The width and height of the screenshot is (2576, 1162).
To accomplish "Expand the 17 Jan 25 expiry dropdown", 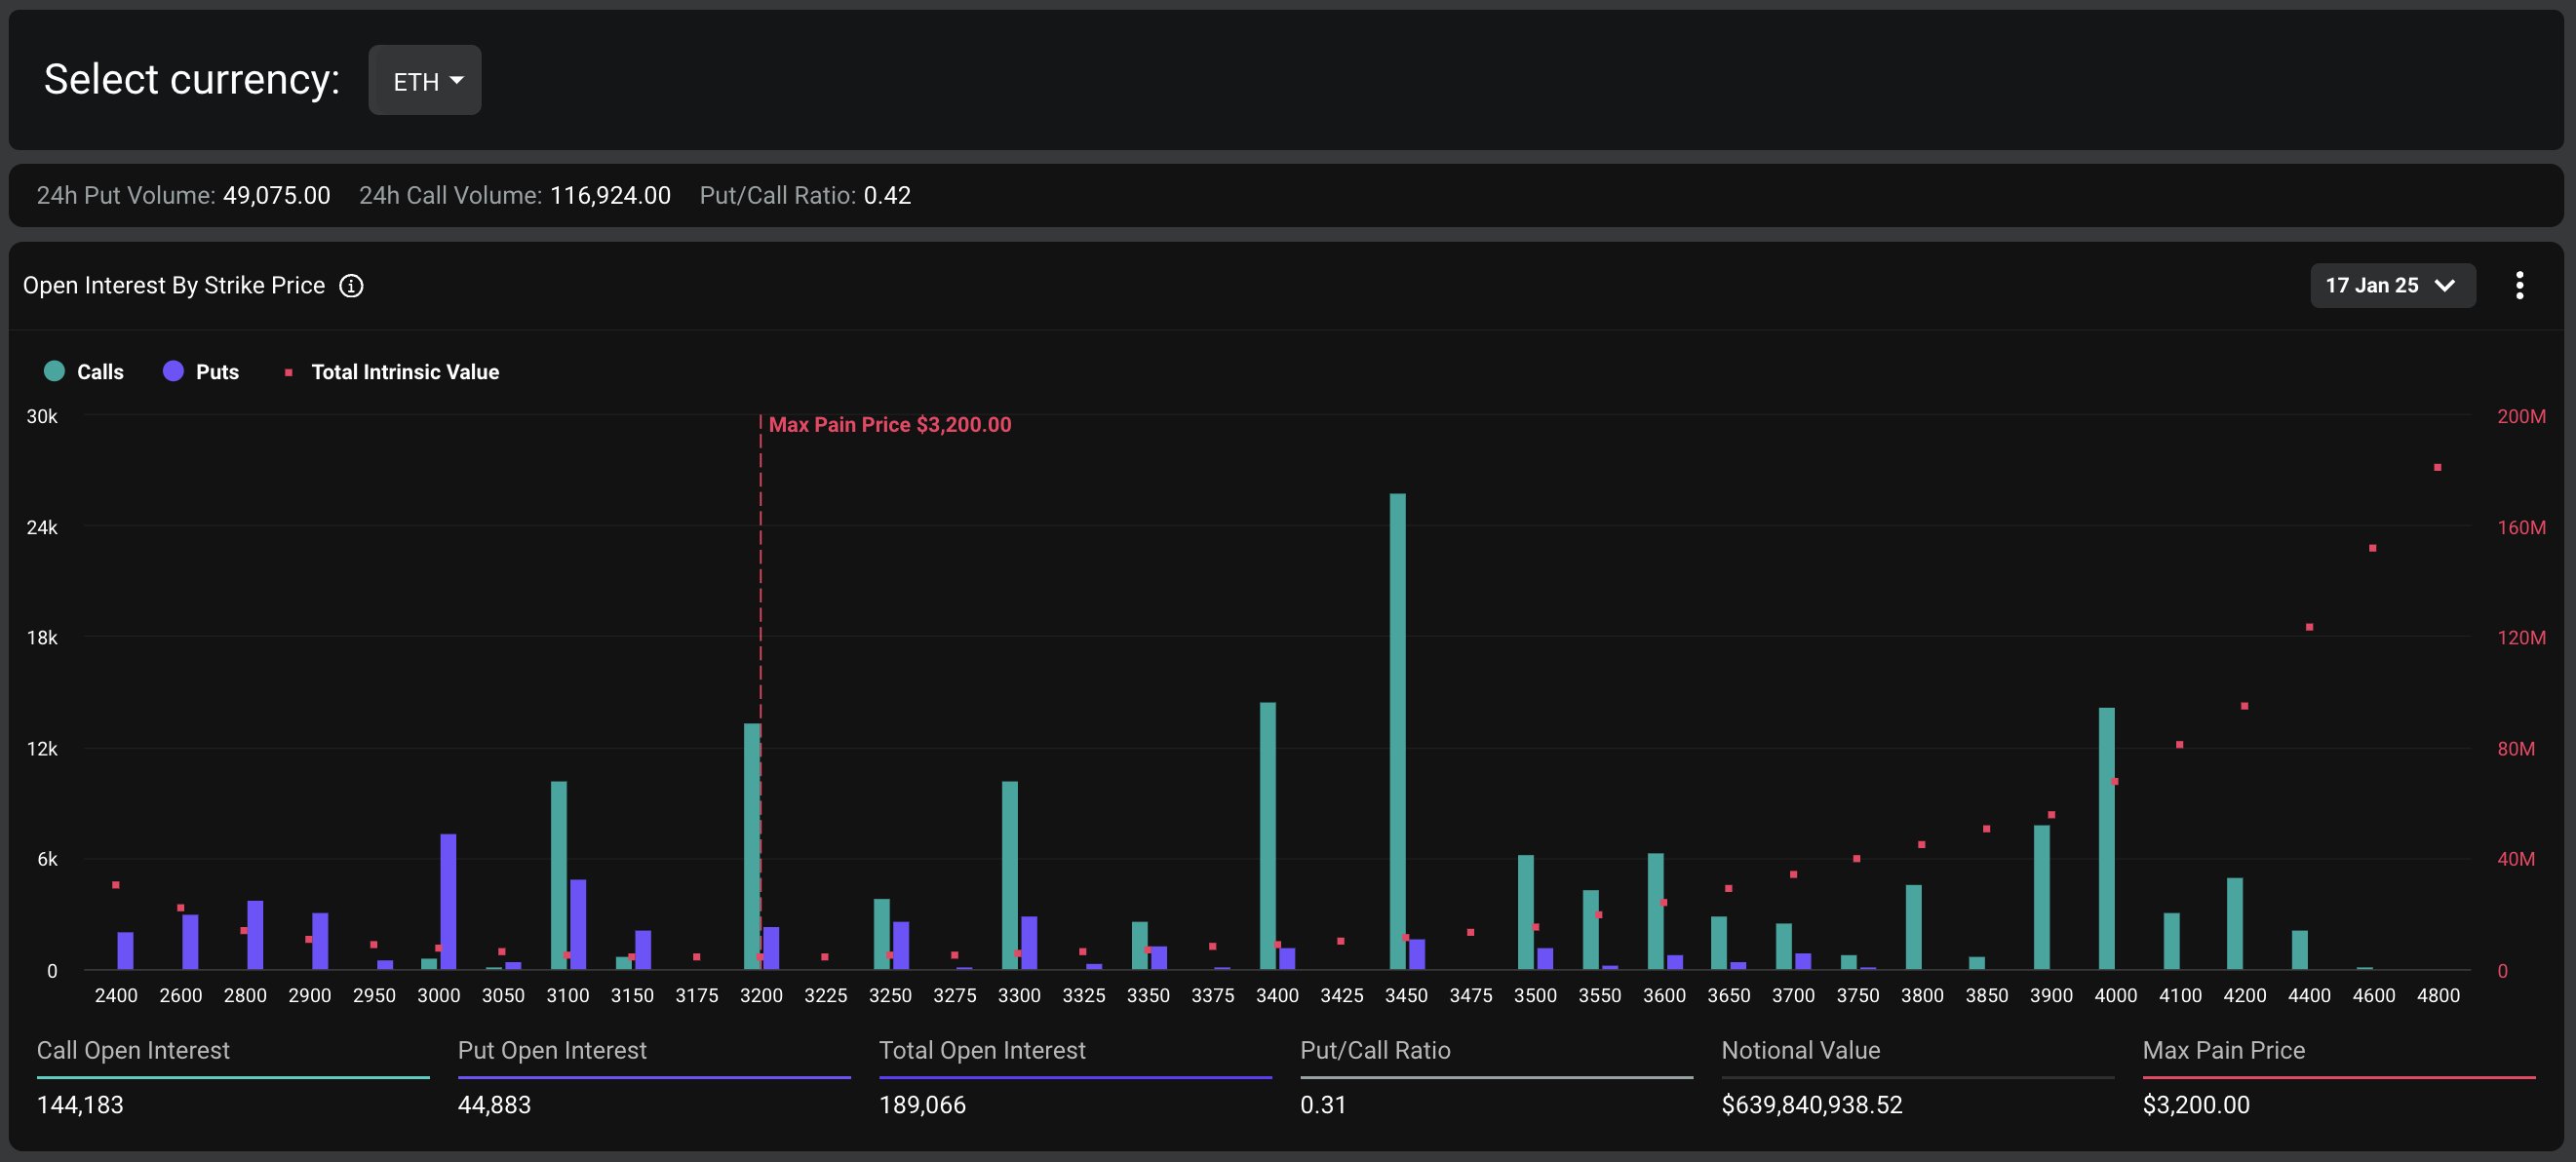I will pyautogui.click(x=2391, y=286).
